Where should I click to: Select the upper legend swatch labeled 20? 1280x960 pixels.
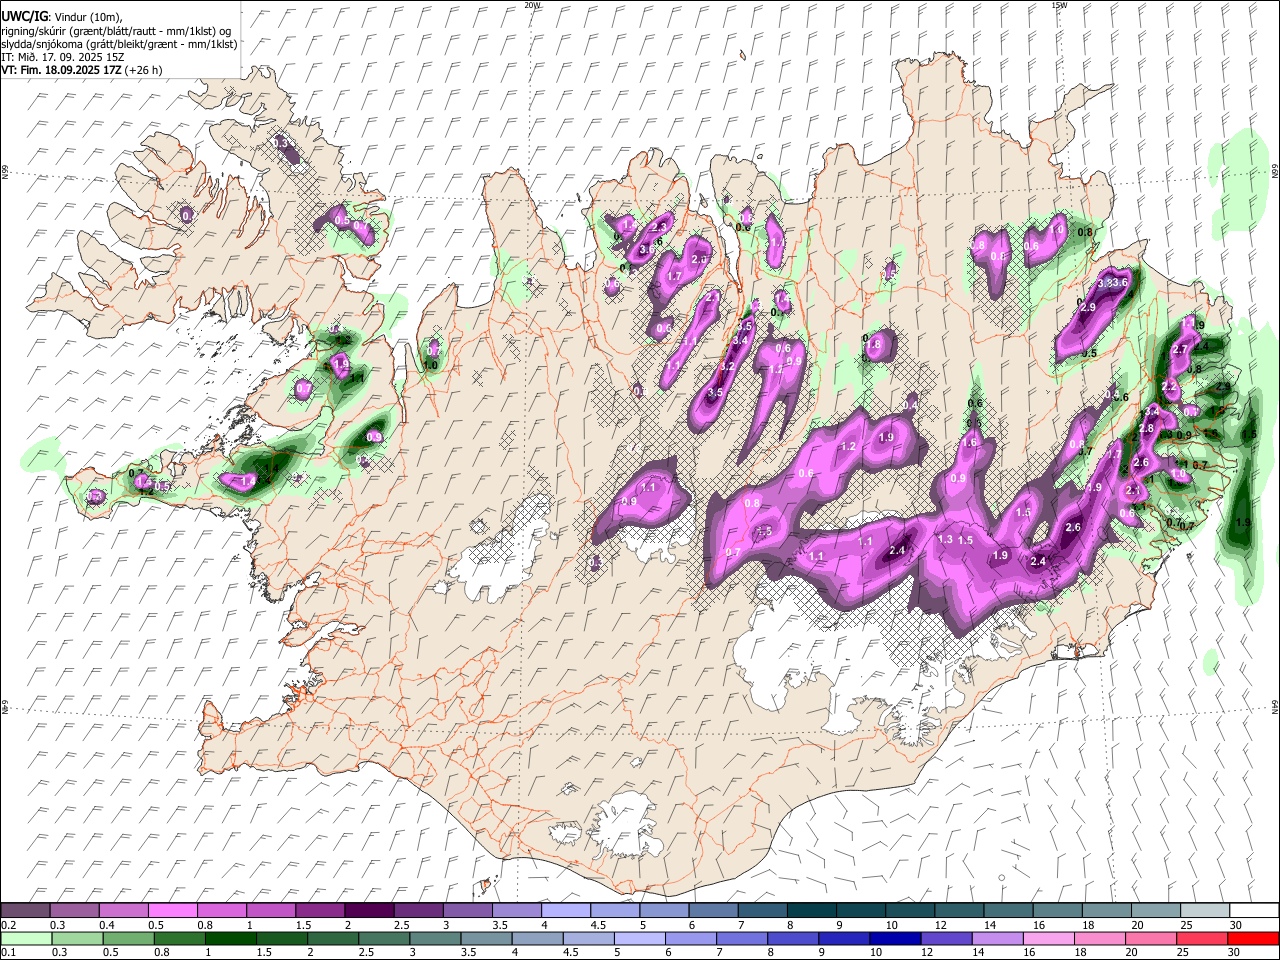pyautogui.click(x=1155, y=910)
